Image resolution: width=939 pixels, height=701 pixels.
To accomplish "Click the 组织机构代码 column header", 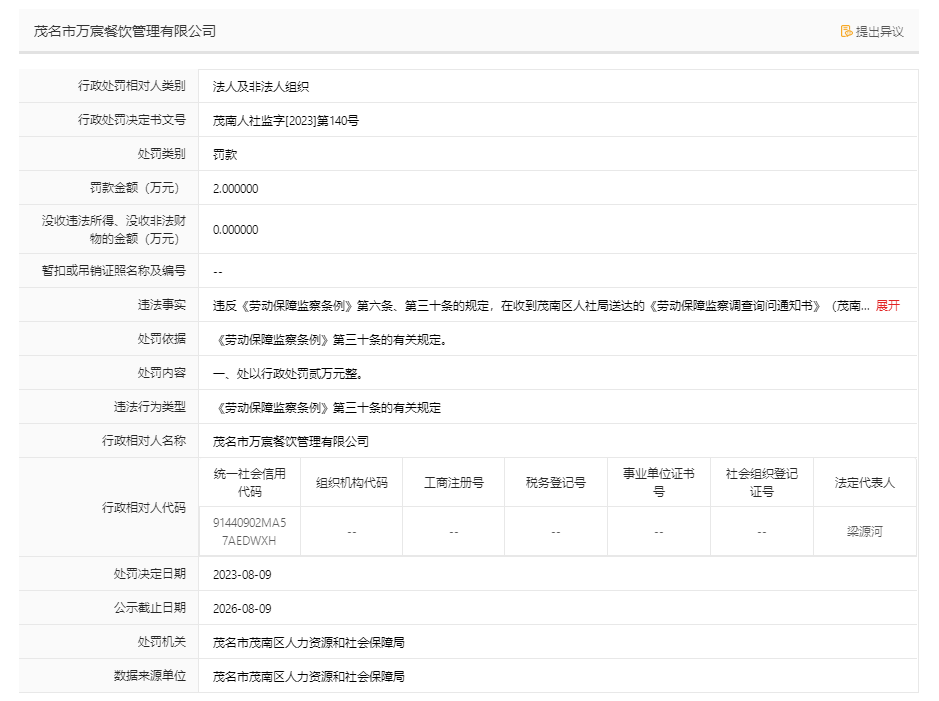I will tap(352, 483).
